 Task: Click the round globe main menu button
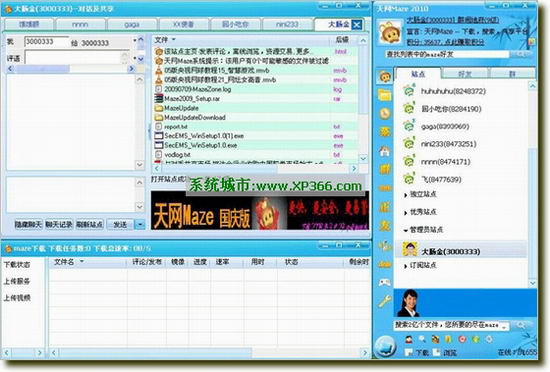(385, 346)
